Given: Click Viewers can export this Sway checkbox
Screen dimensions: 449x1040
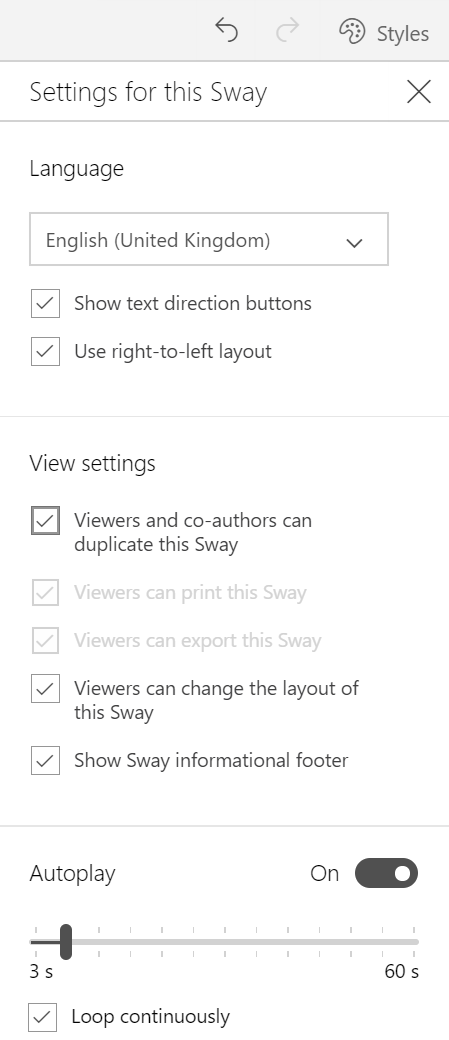Looking at the screenshot, I should (x=45, y=641).
